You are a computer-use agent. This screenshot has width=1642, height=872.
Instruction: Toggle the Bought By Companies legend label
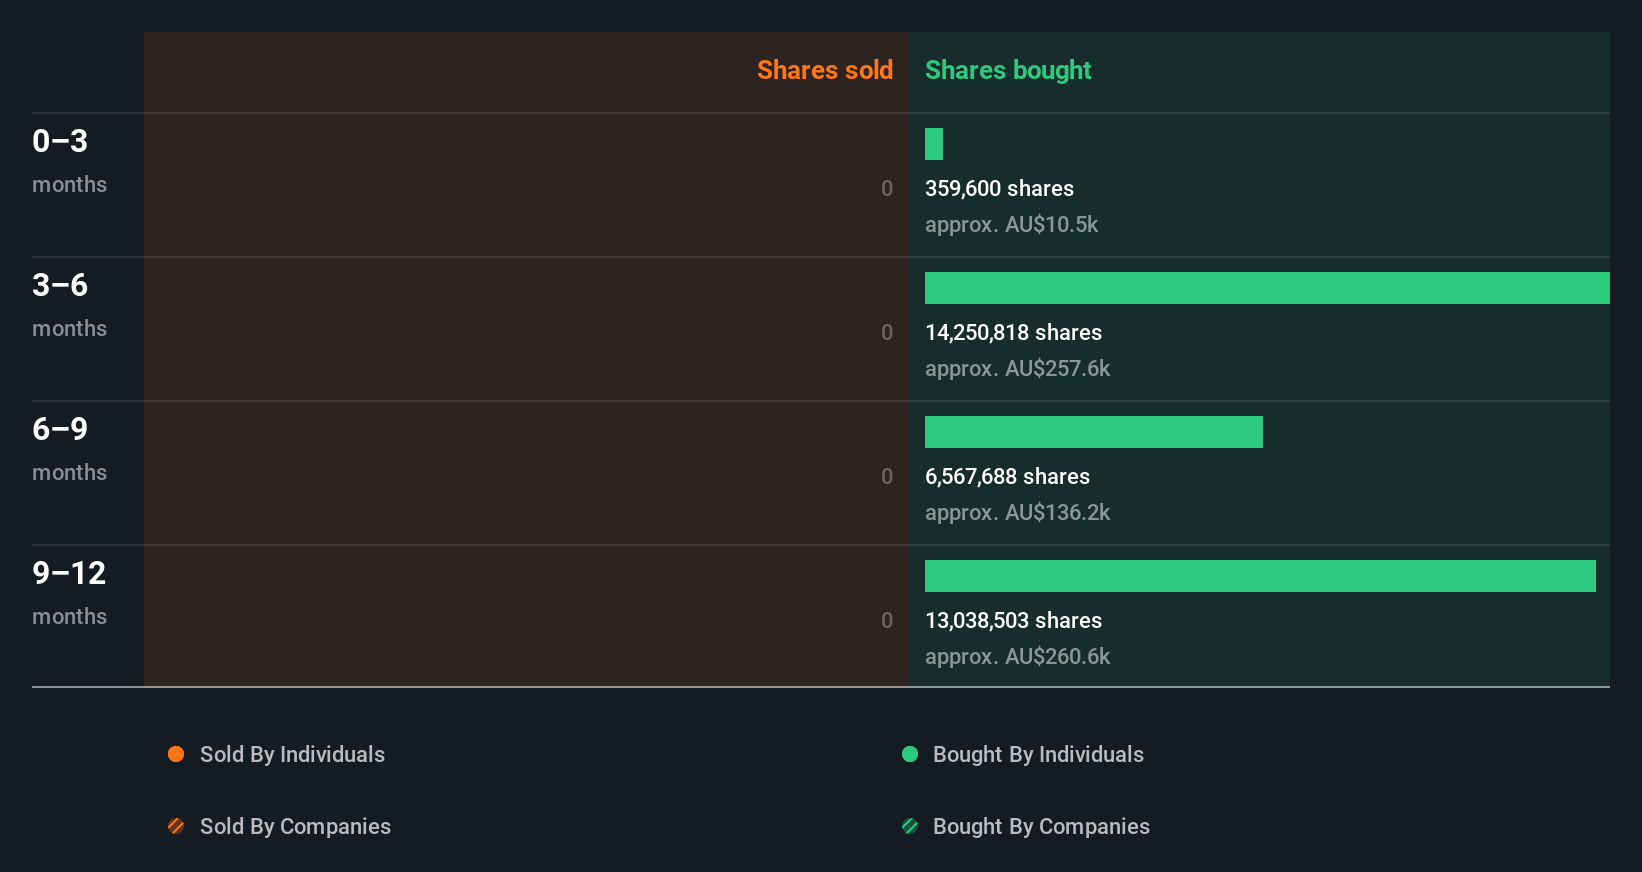(x=1041, y=826)
